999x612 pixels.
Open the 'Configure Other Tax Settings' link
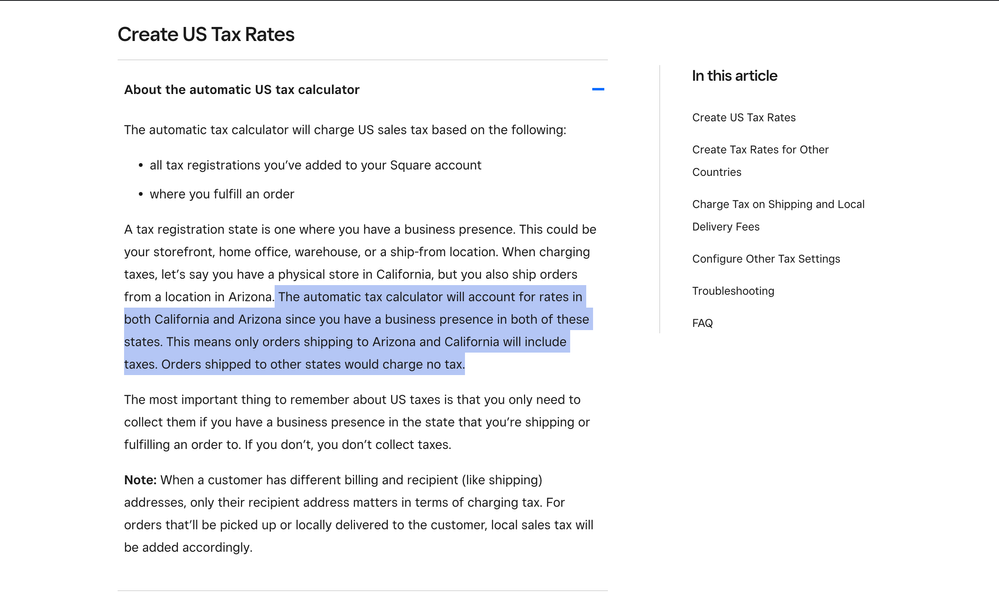click(766, 259)
